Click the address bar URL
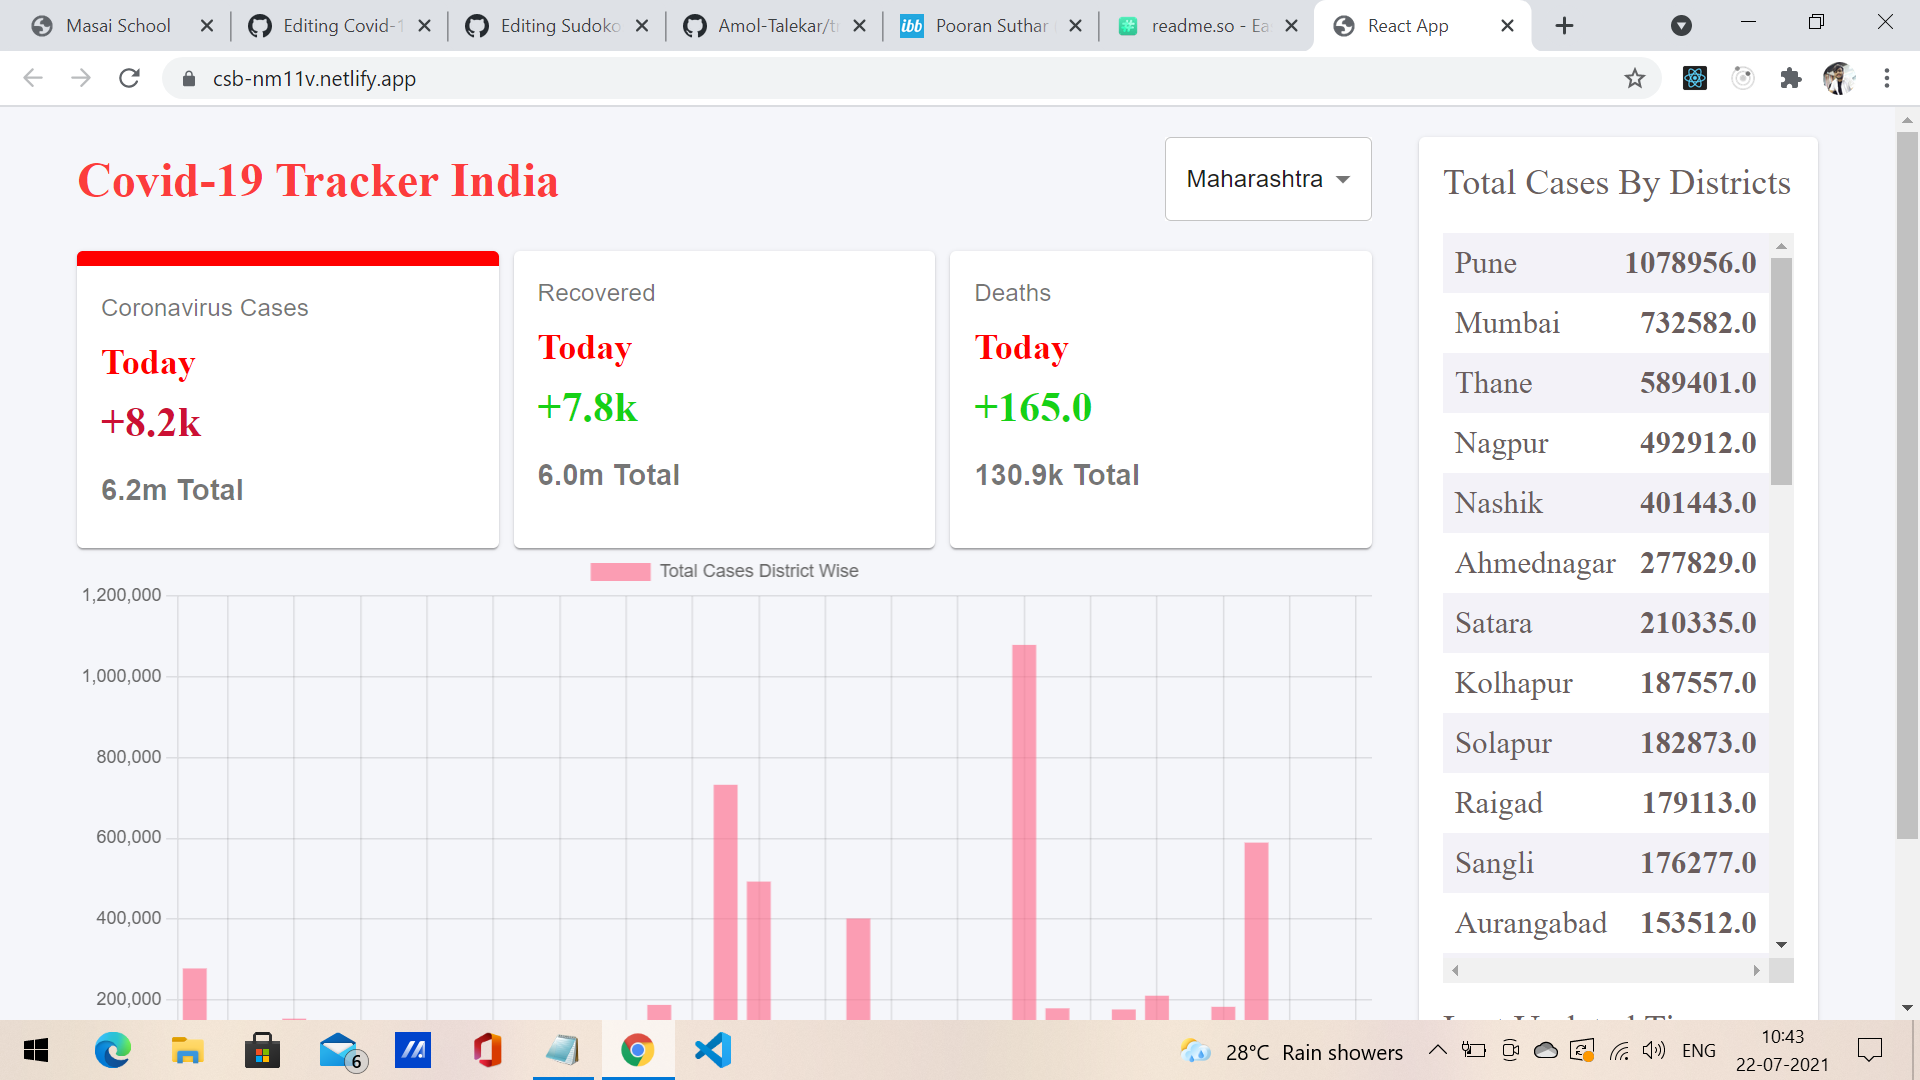 tap(314, 79)
